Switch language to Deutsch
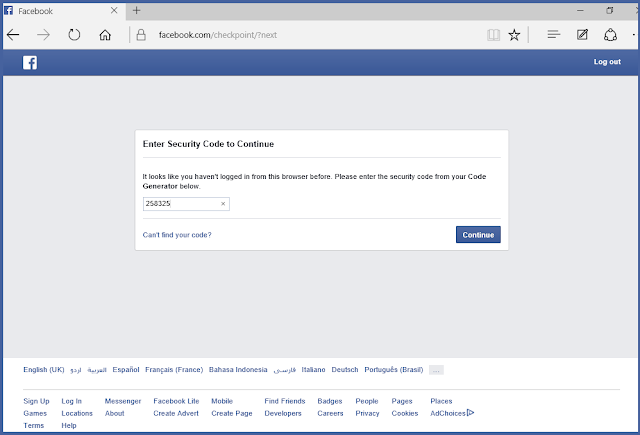640x435 pixels. (x=344, y=370)
